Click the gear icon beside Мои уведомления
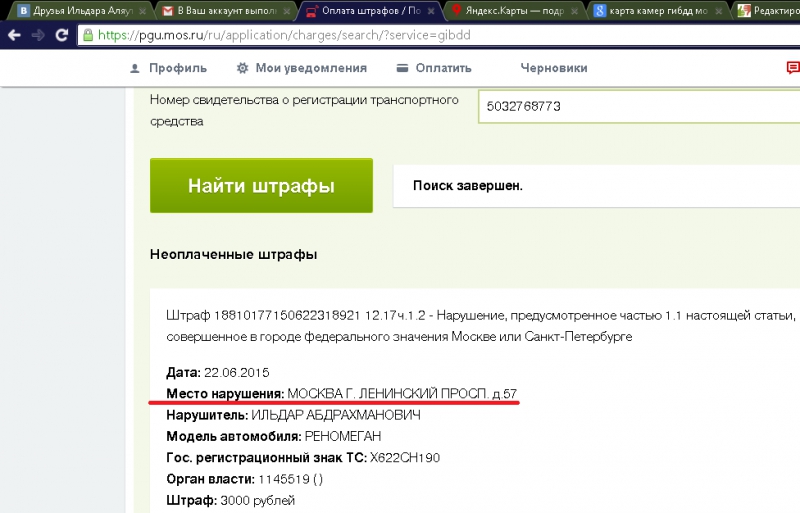800x513 pixels. tap(242, 68)
